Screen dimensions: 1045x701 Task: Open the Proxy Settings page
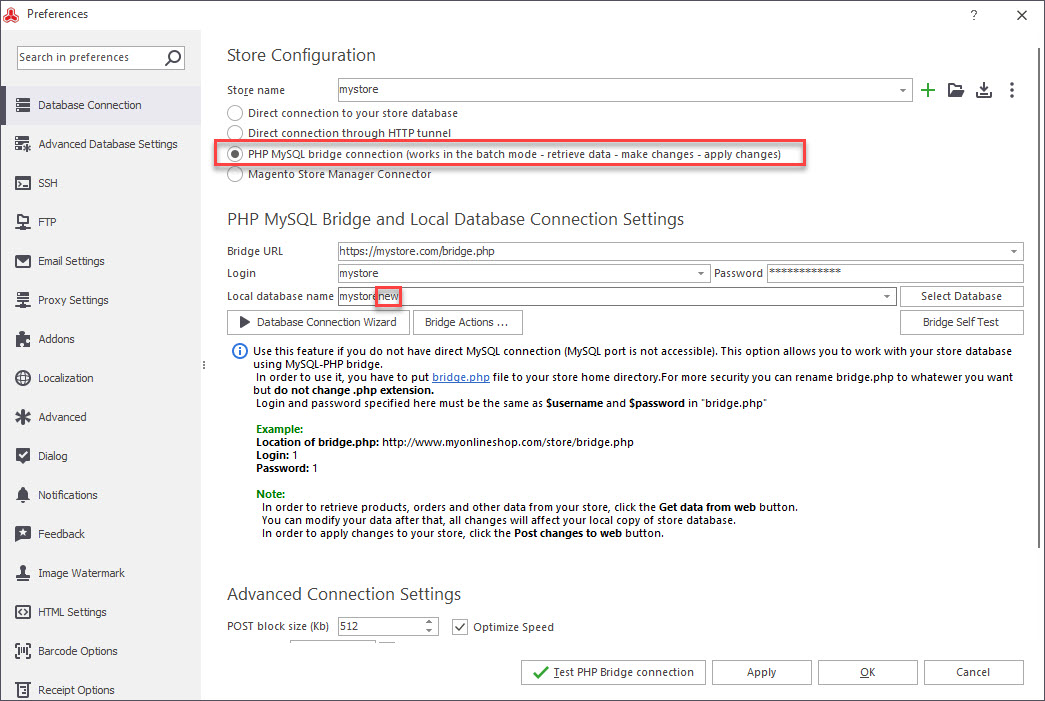click(x=101, y=300)
